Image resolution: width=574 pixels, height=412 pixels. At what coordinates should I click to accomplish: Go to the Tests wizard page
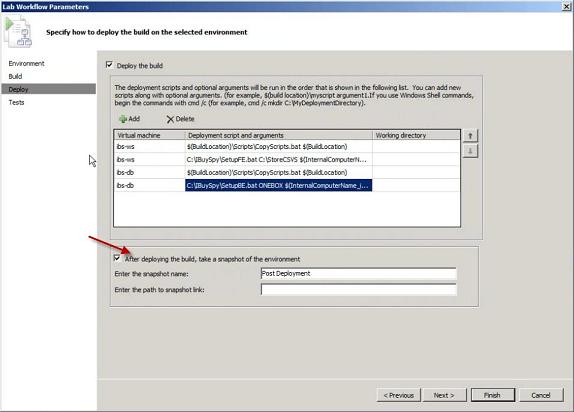coord(16,102)
